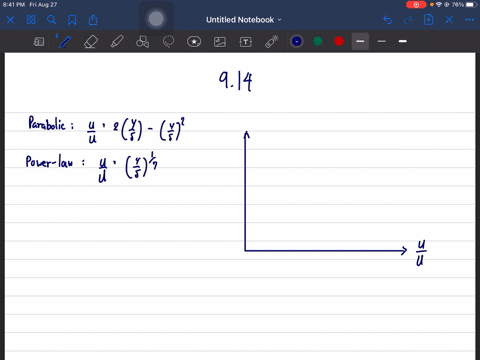Undo the last stroke
Screen dimensions: 480x360
[387, 20]
